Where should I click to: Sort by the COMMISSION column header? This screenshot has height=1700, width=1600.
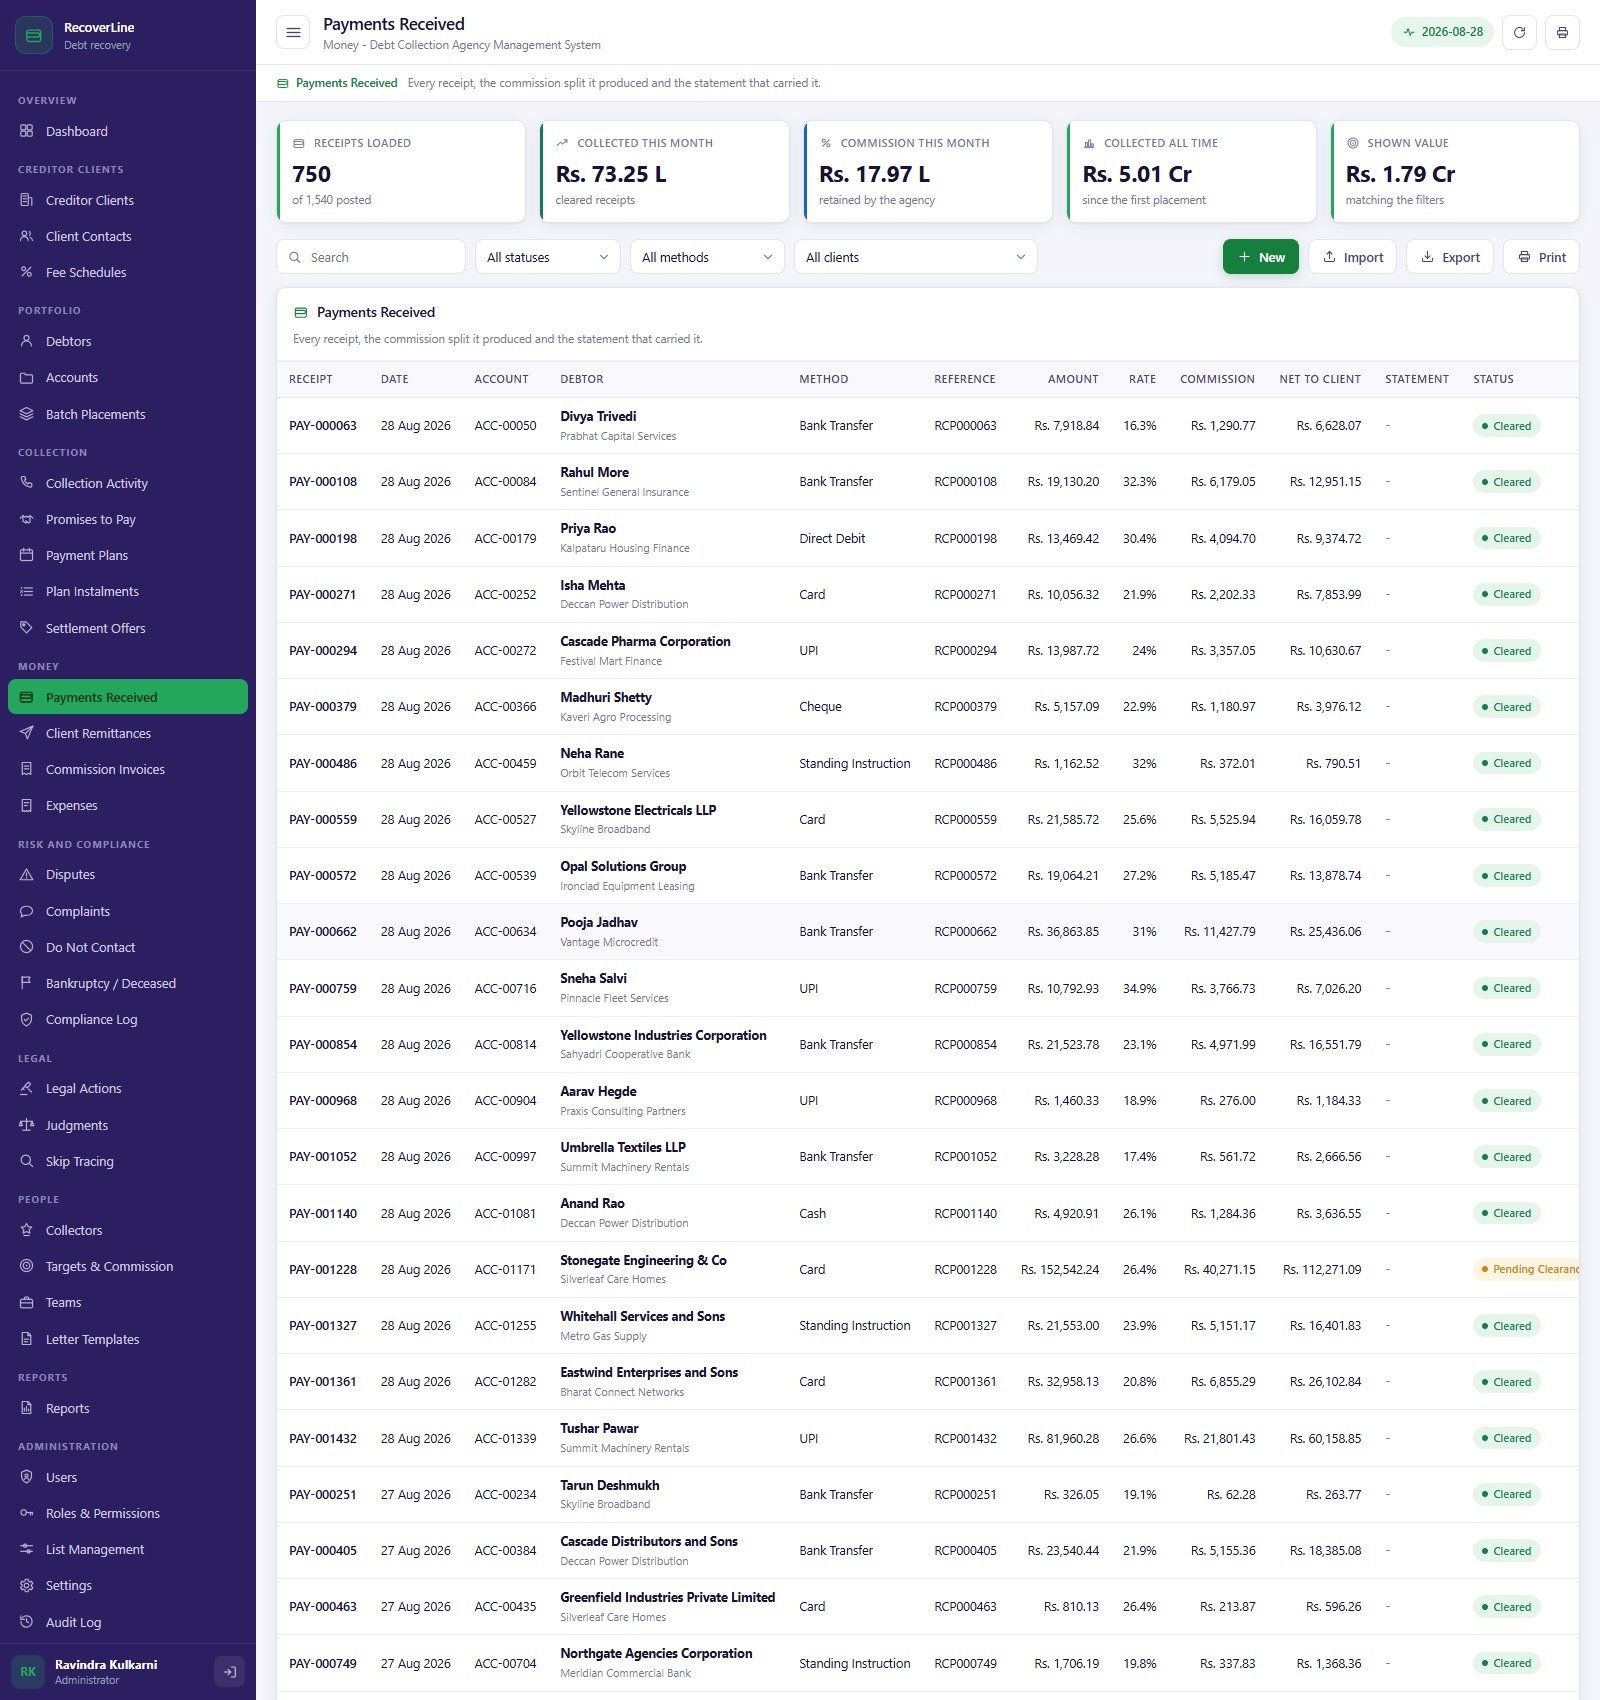click(1217, 379)
